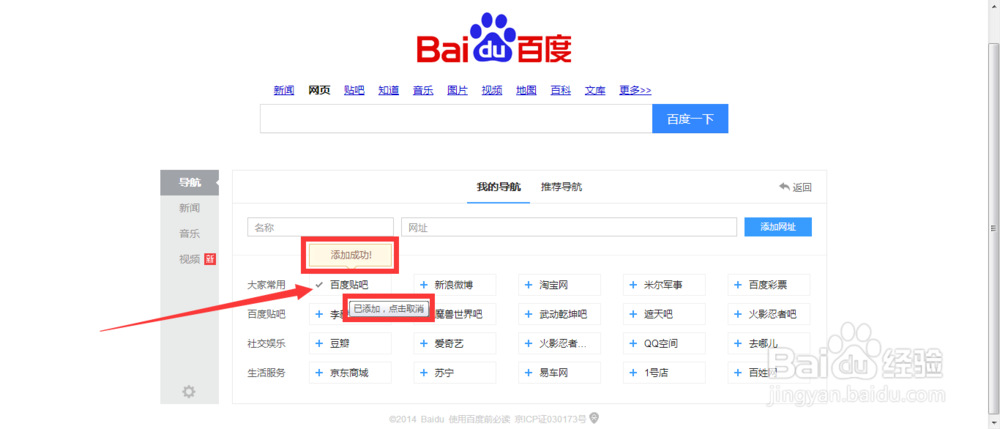This screenshot has width=1000, height=429.
Task: Click the 火影忍者... entry in 社交娱乐 row
Action: [x=559, y=344]
